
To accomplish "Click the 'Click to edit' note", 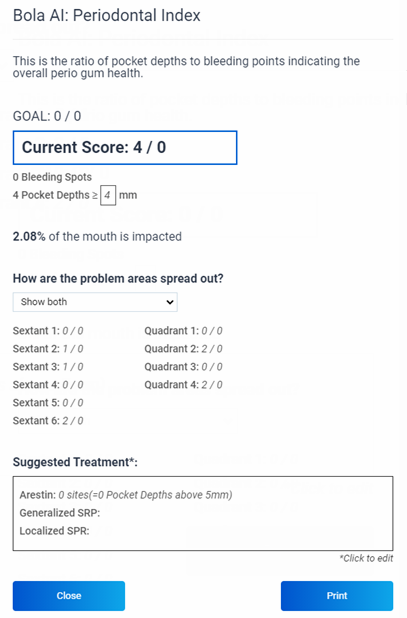I will click(366, 558).
